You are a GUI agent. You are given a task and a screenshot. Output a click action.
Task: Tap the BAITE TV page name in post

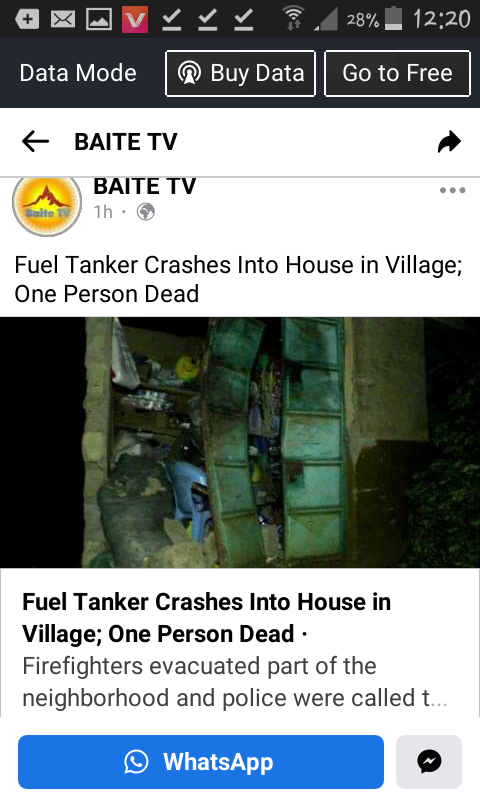(144, 186)
